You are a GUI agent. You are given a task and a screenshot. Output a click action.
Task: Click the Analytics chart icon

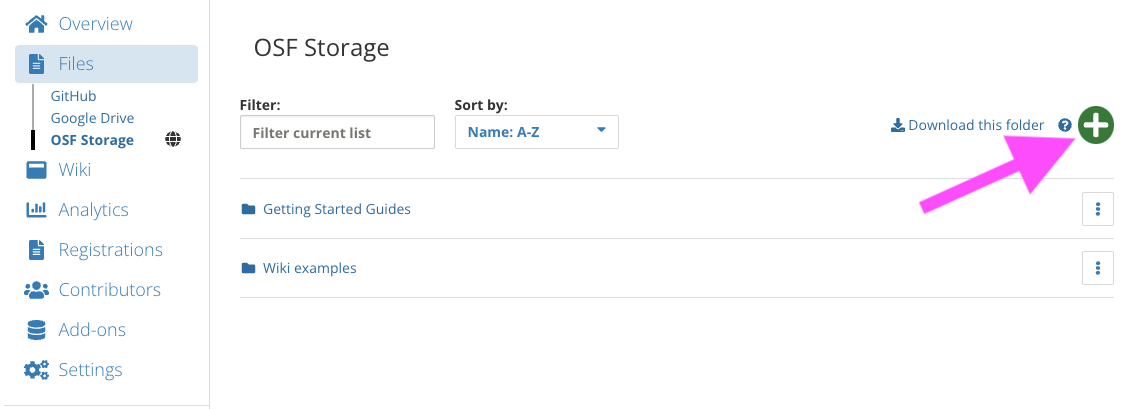coord(36,210)
